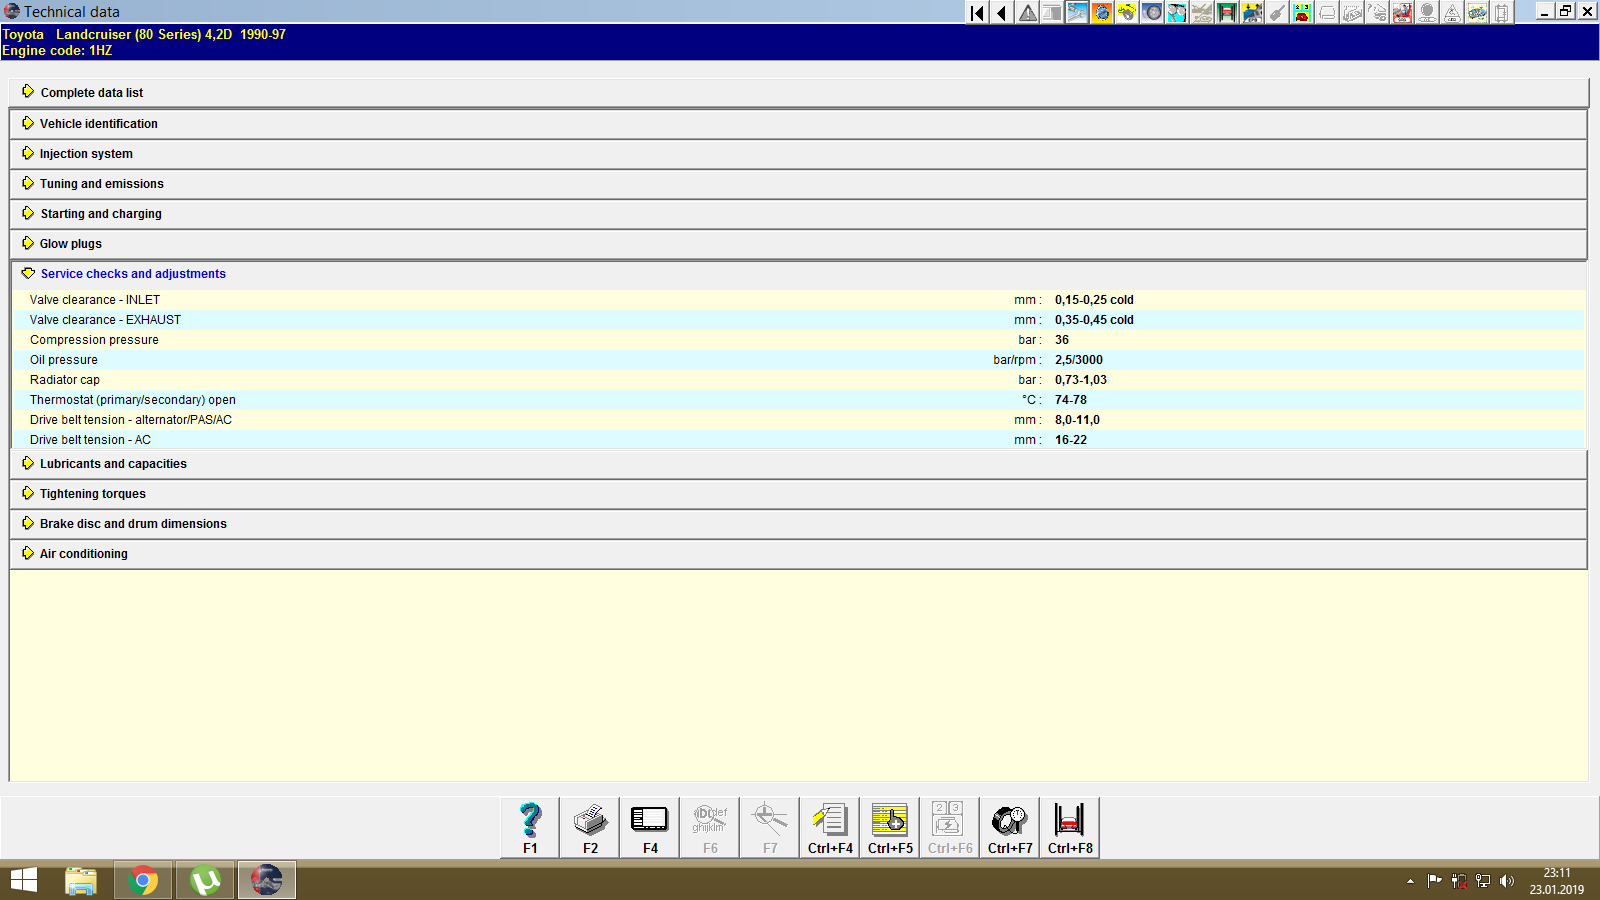Viewport: 1600px width, 900px height.
Task: Collapse the Service checks and adjustments section
Action: pos(132,273)
